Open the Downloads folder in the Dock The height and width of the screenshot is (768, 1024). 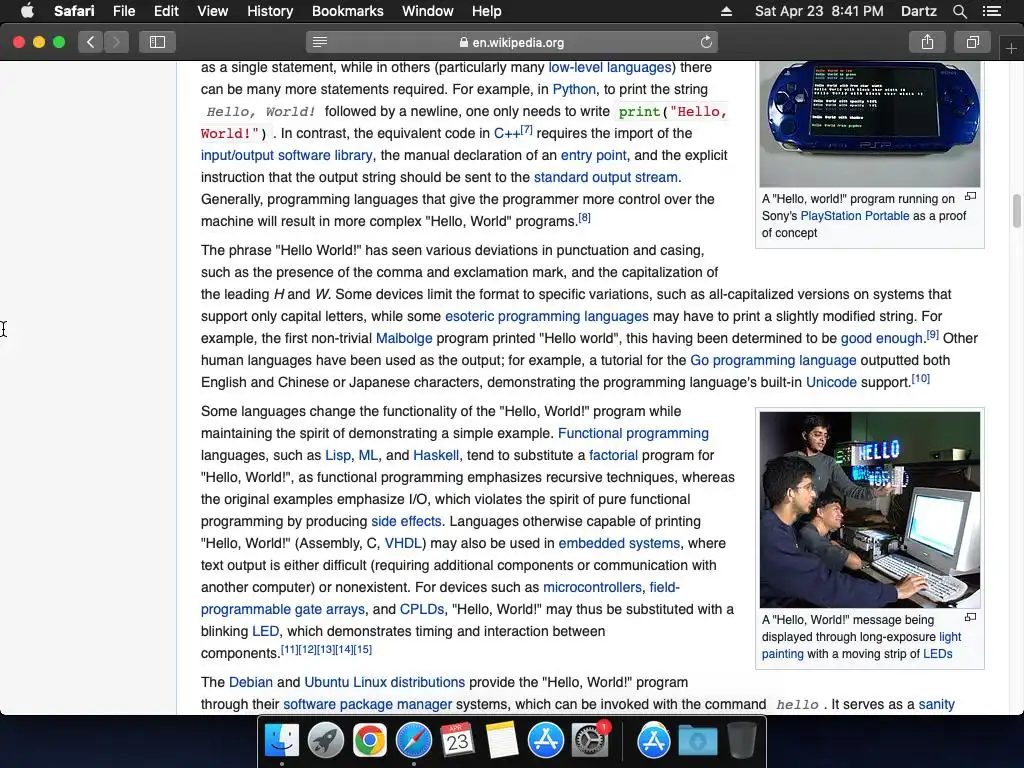pyautogui.click(x=697, y=741)
